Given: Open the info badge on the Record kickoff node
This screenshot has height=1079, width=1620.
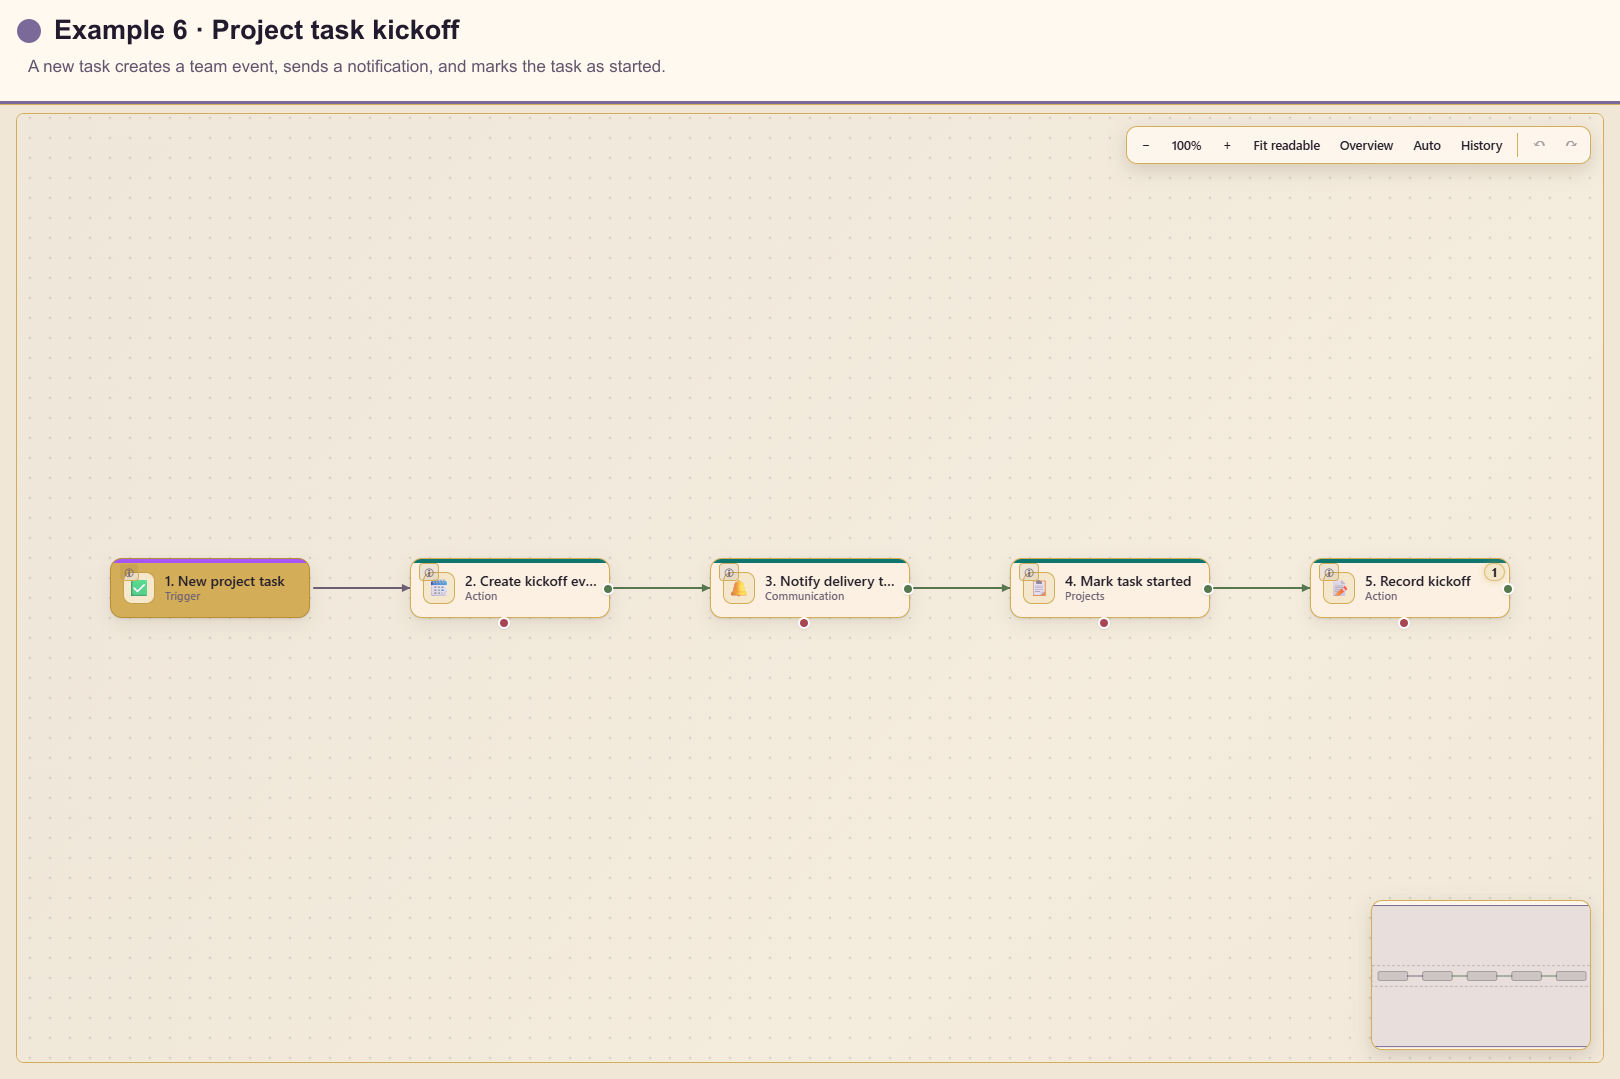Looking at the screenshot, I should pyautogui.click(x=1329, y=573).
